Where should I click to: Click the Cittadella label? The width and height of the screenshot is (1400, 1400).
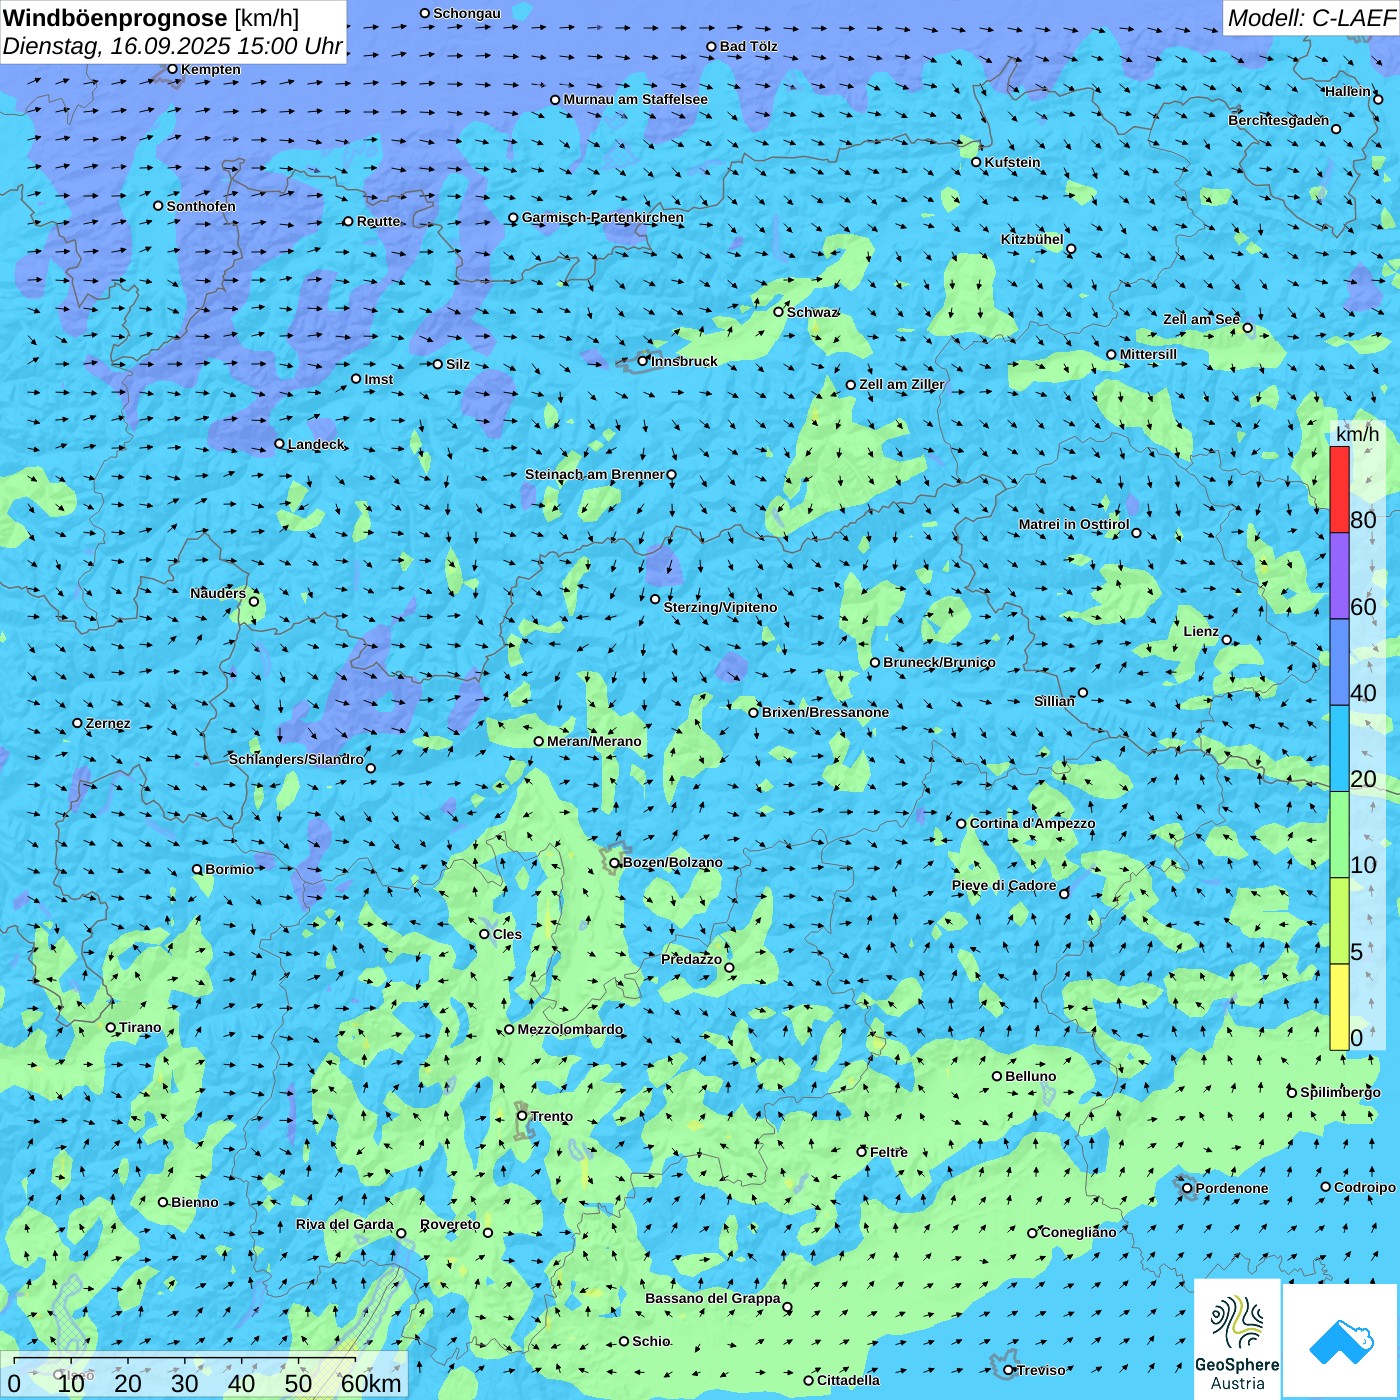(x=848, y=1380)
